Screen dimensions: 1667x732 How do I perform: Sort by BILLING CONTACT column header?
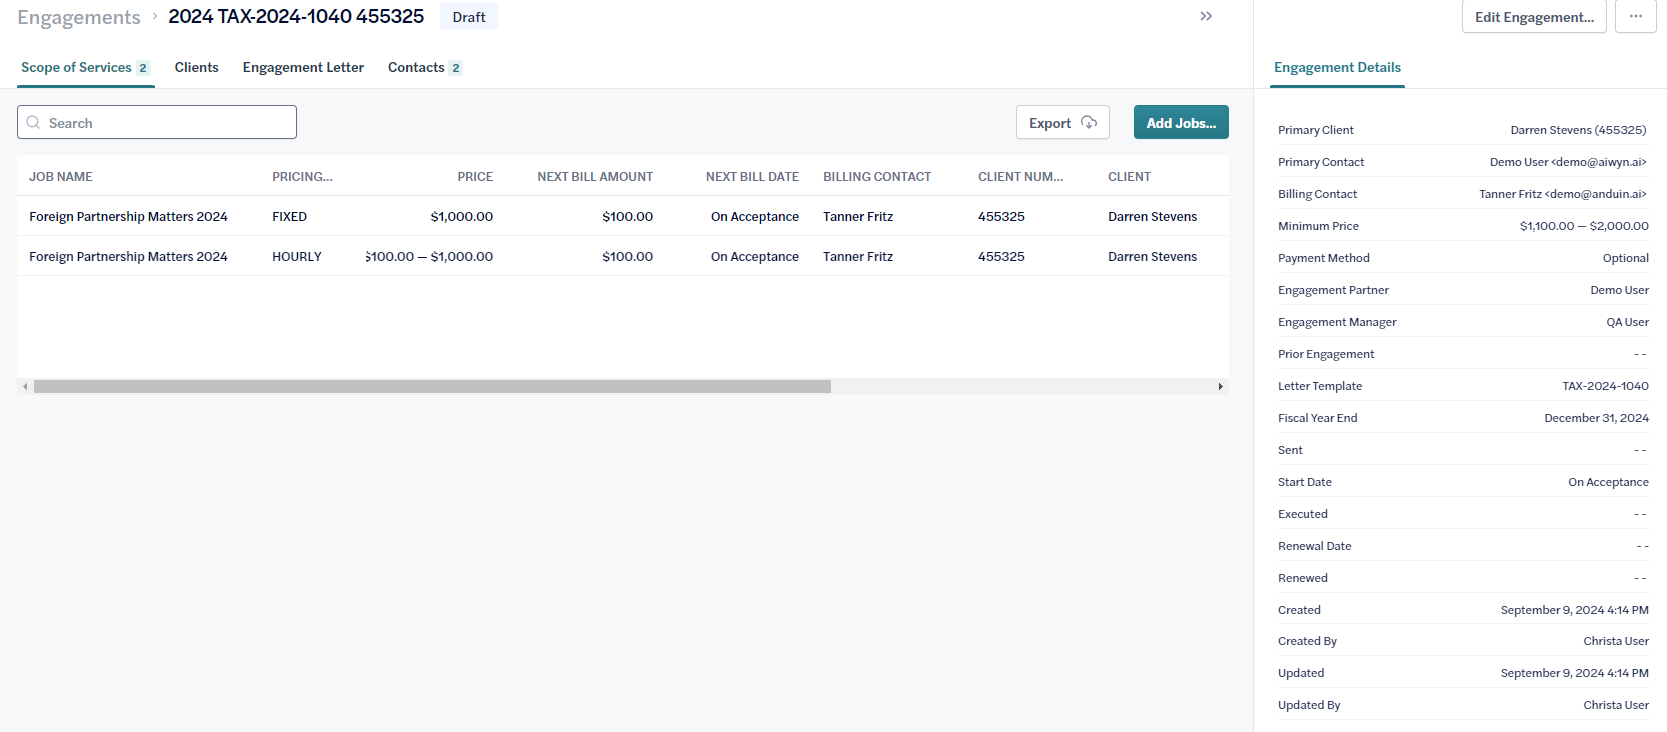(877, 177)
